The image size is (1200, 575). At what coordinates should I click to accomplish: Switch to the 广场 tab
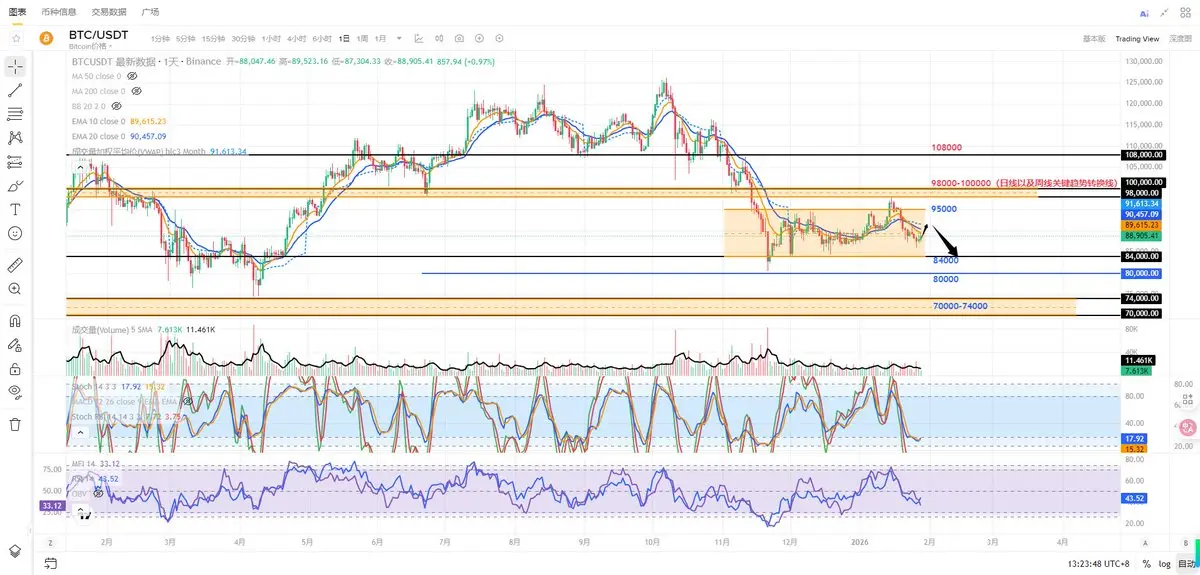[150, 12]
